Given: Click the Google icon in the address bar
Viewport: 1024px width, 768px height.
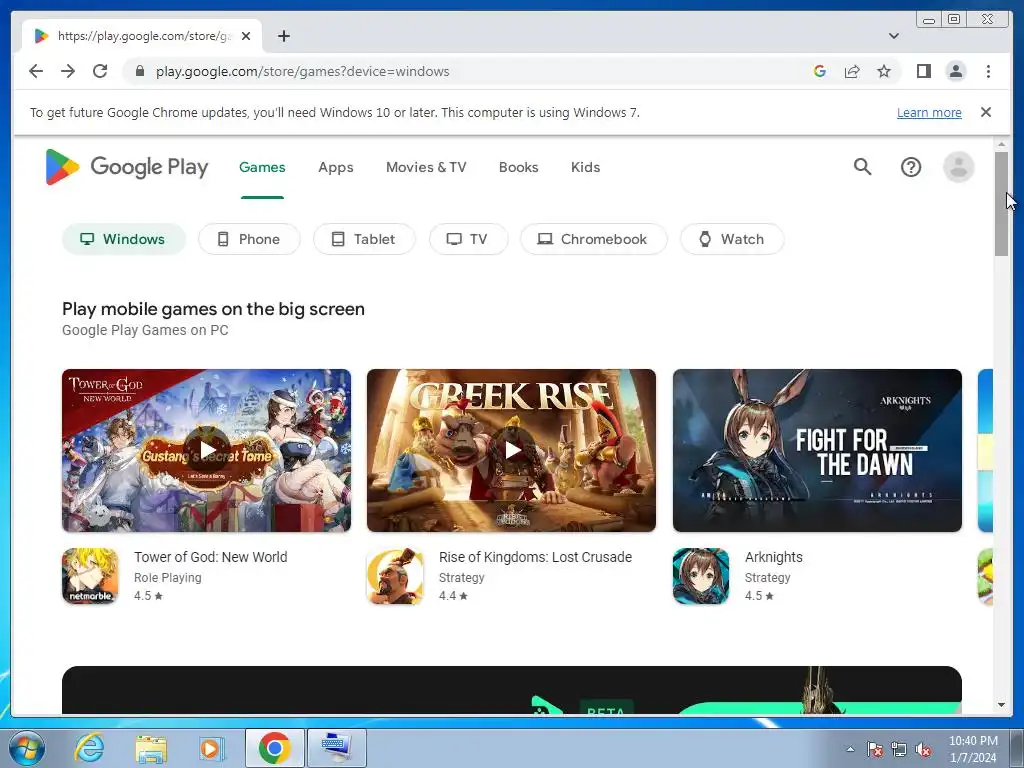Looking at the screenshot, I should click(x=820, y=71).
